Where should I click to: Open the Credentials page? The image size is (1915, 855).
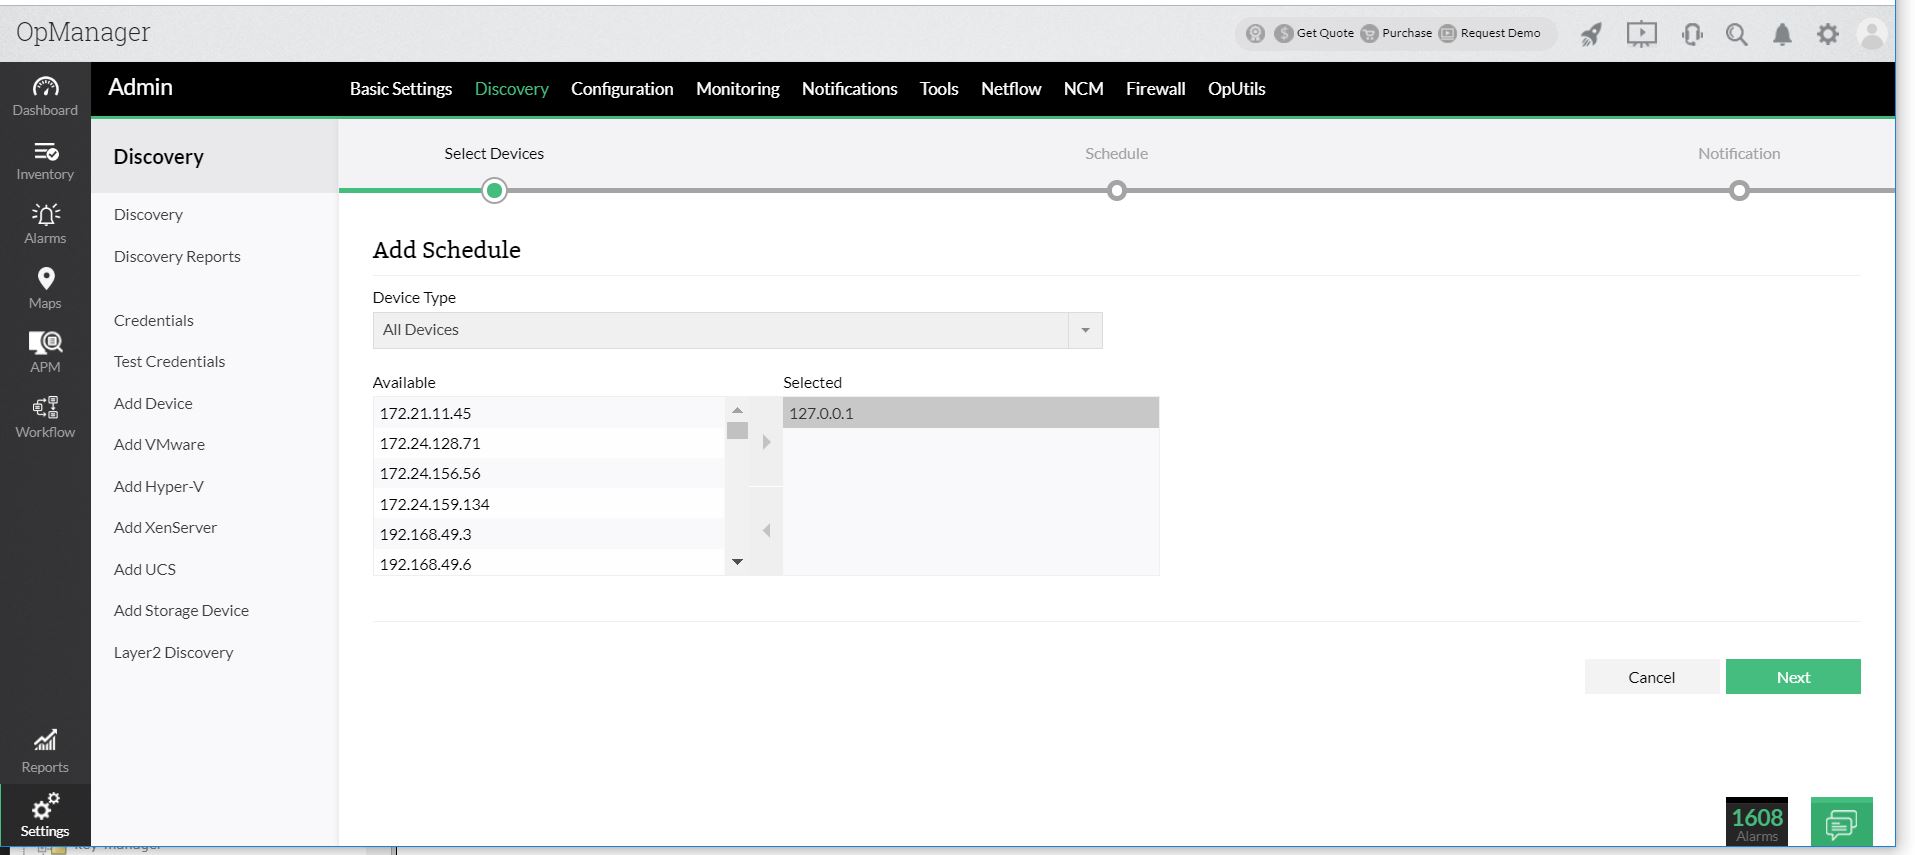coord(154,320)
